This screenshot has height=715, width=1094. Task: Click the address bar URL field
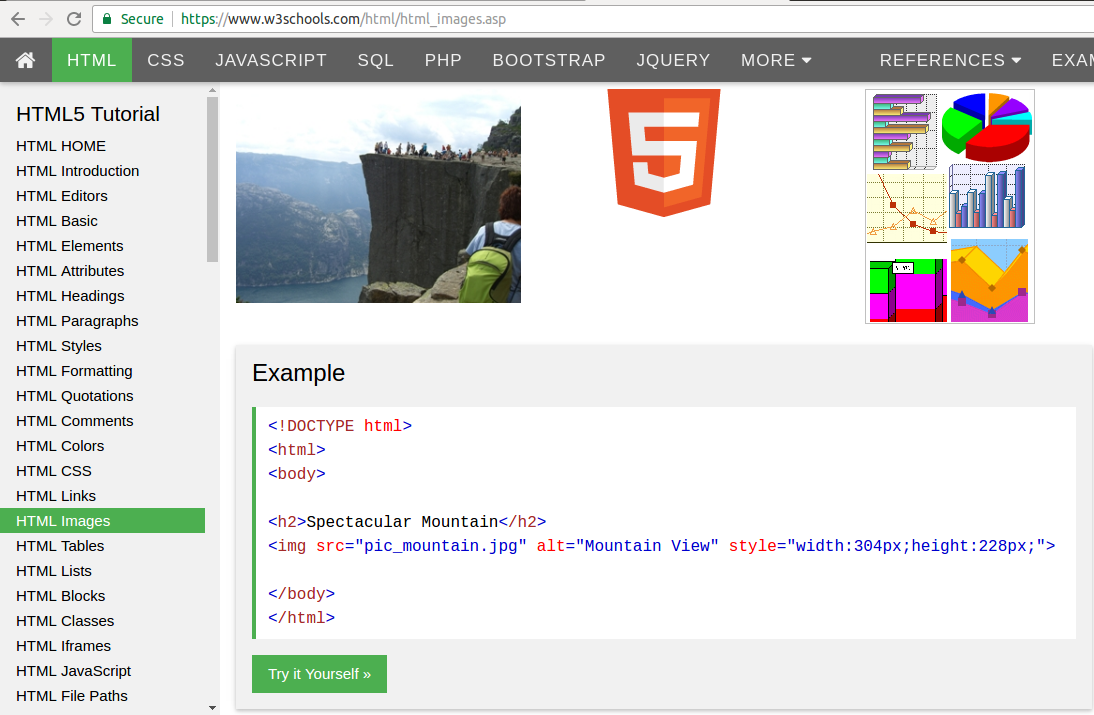click(x=593, y=19)
